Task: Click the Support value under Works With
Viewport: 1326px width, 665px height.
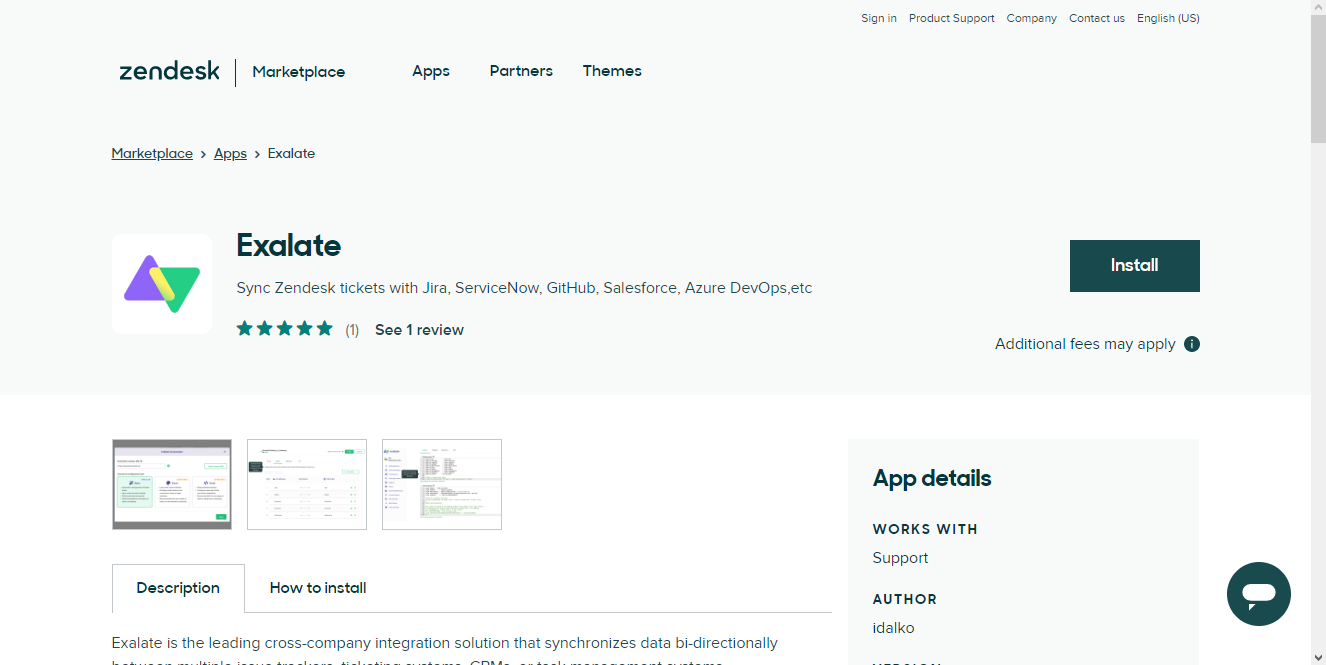Action: coord(900,558)
